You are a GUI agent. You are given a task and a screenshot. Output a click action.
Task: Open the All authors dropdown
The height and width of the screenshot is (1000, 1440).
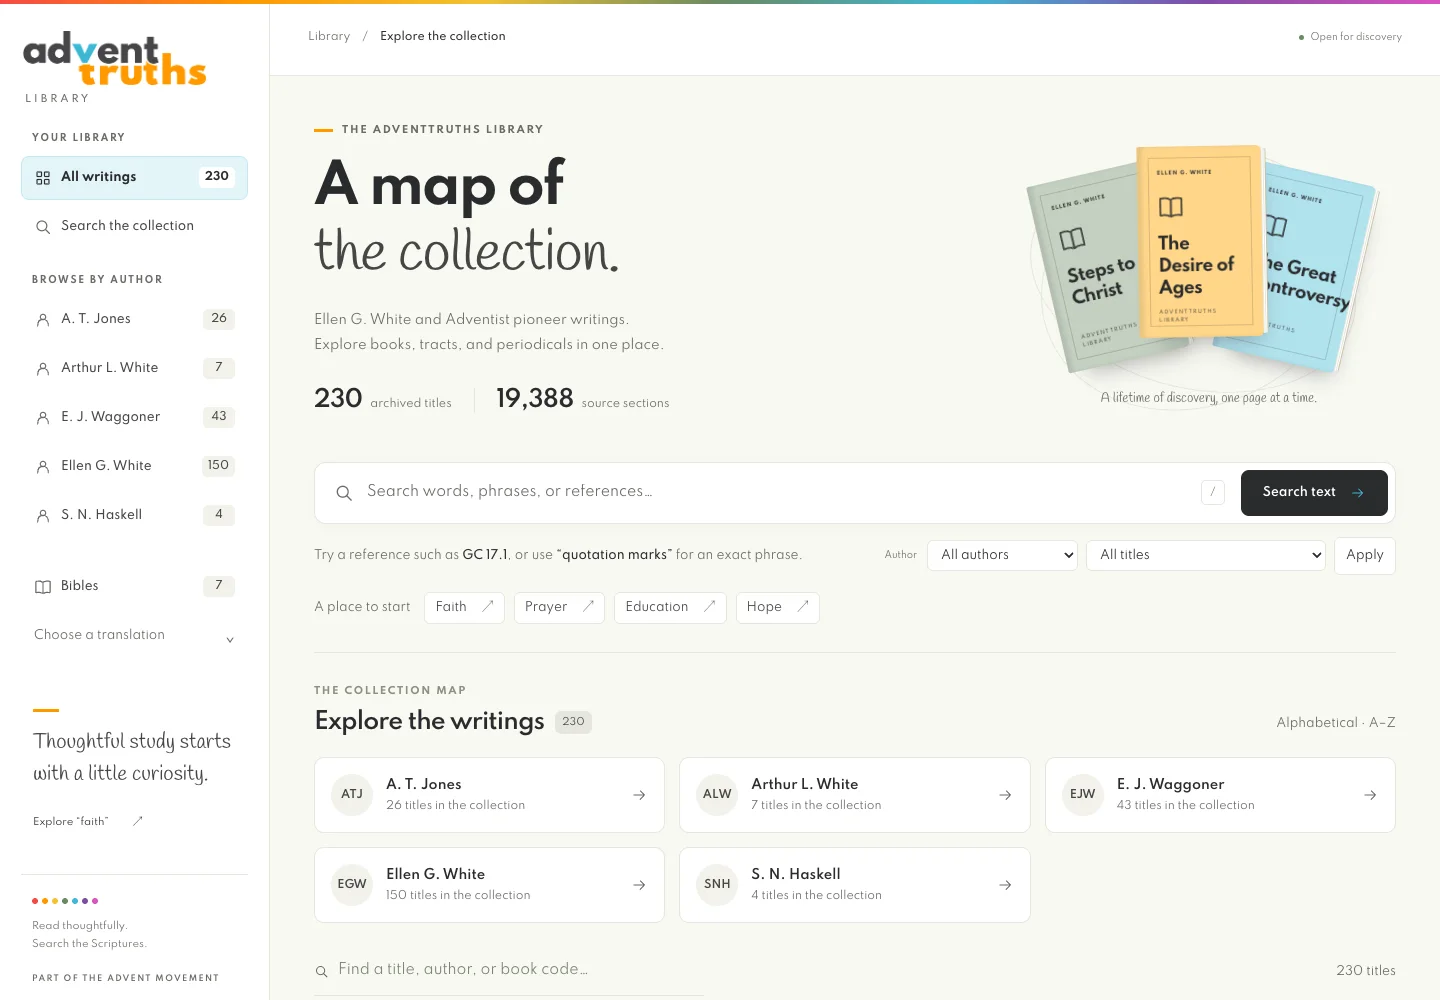coord(1003,555)
